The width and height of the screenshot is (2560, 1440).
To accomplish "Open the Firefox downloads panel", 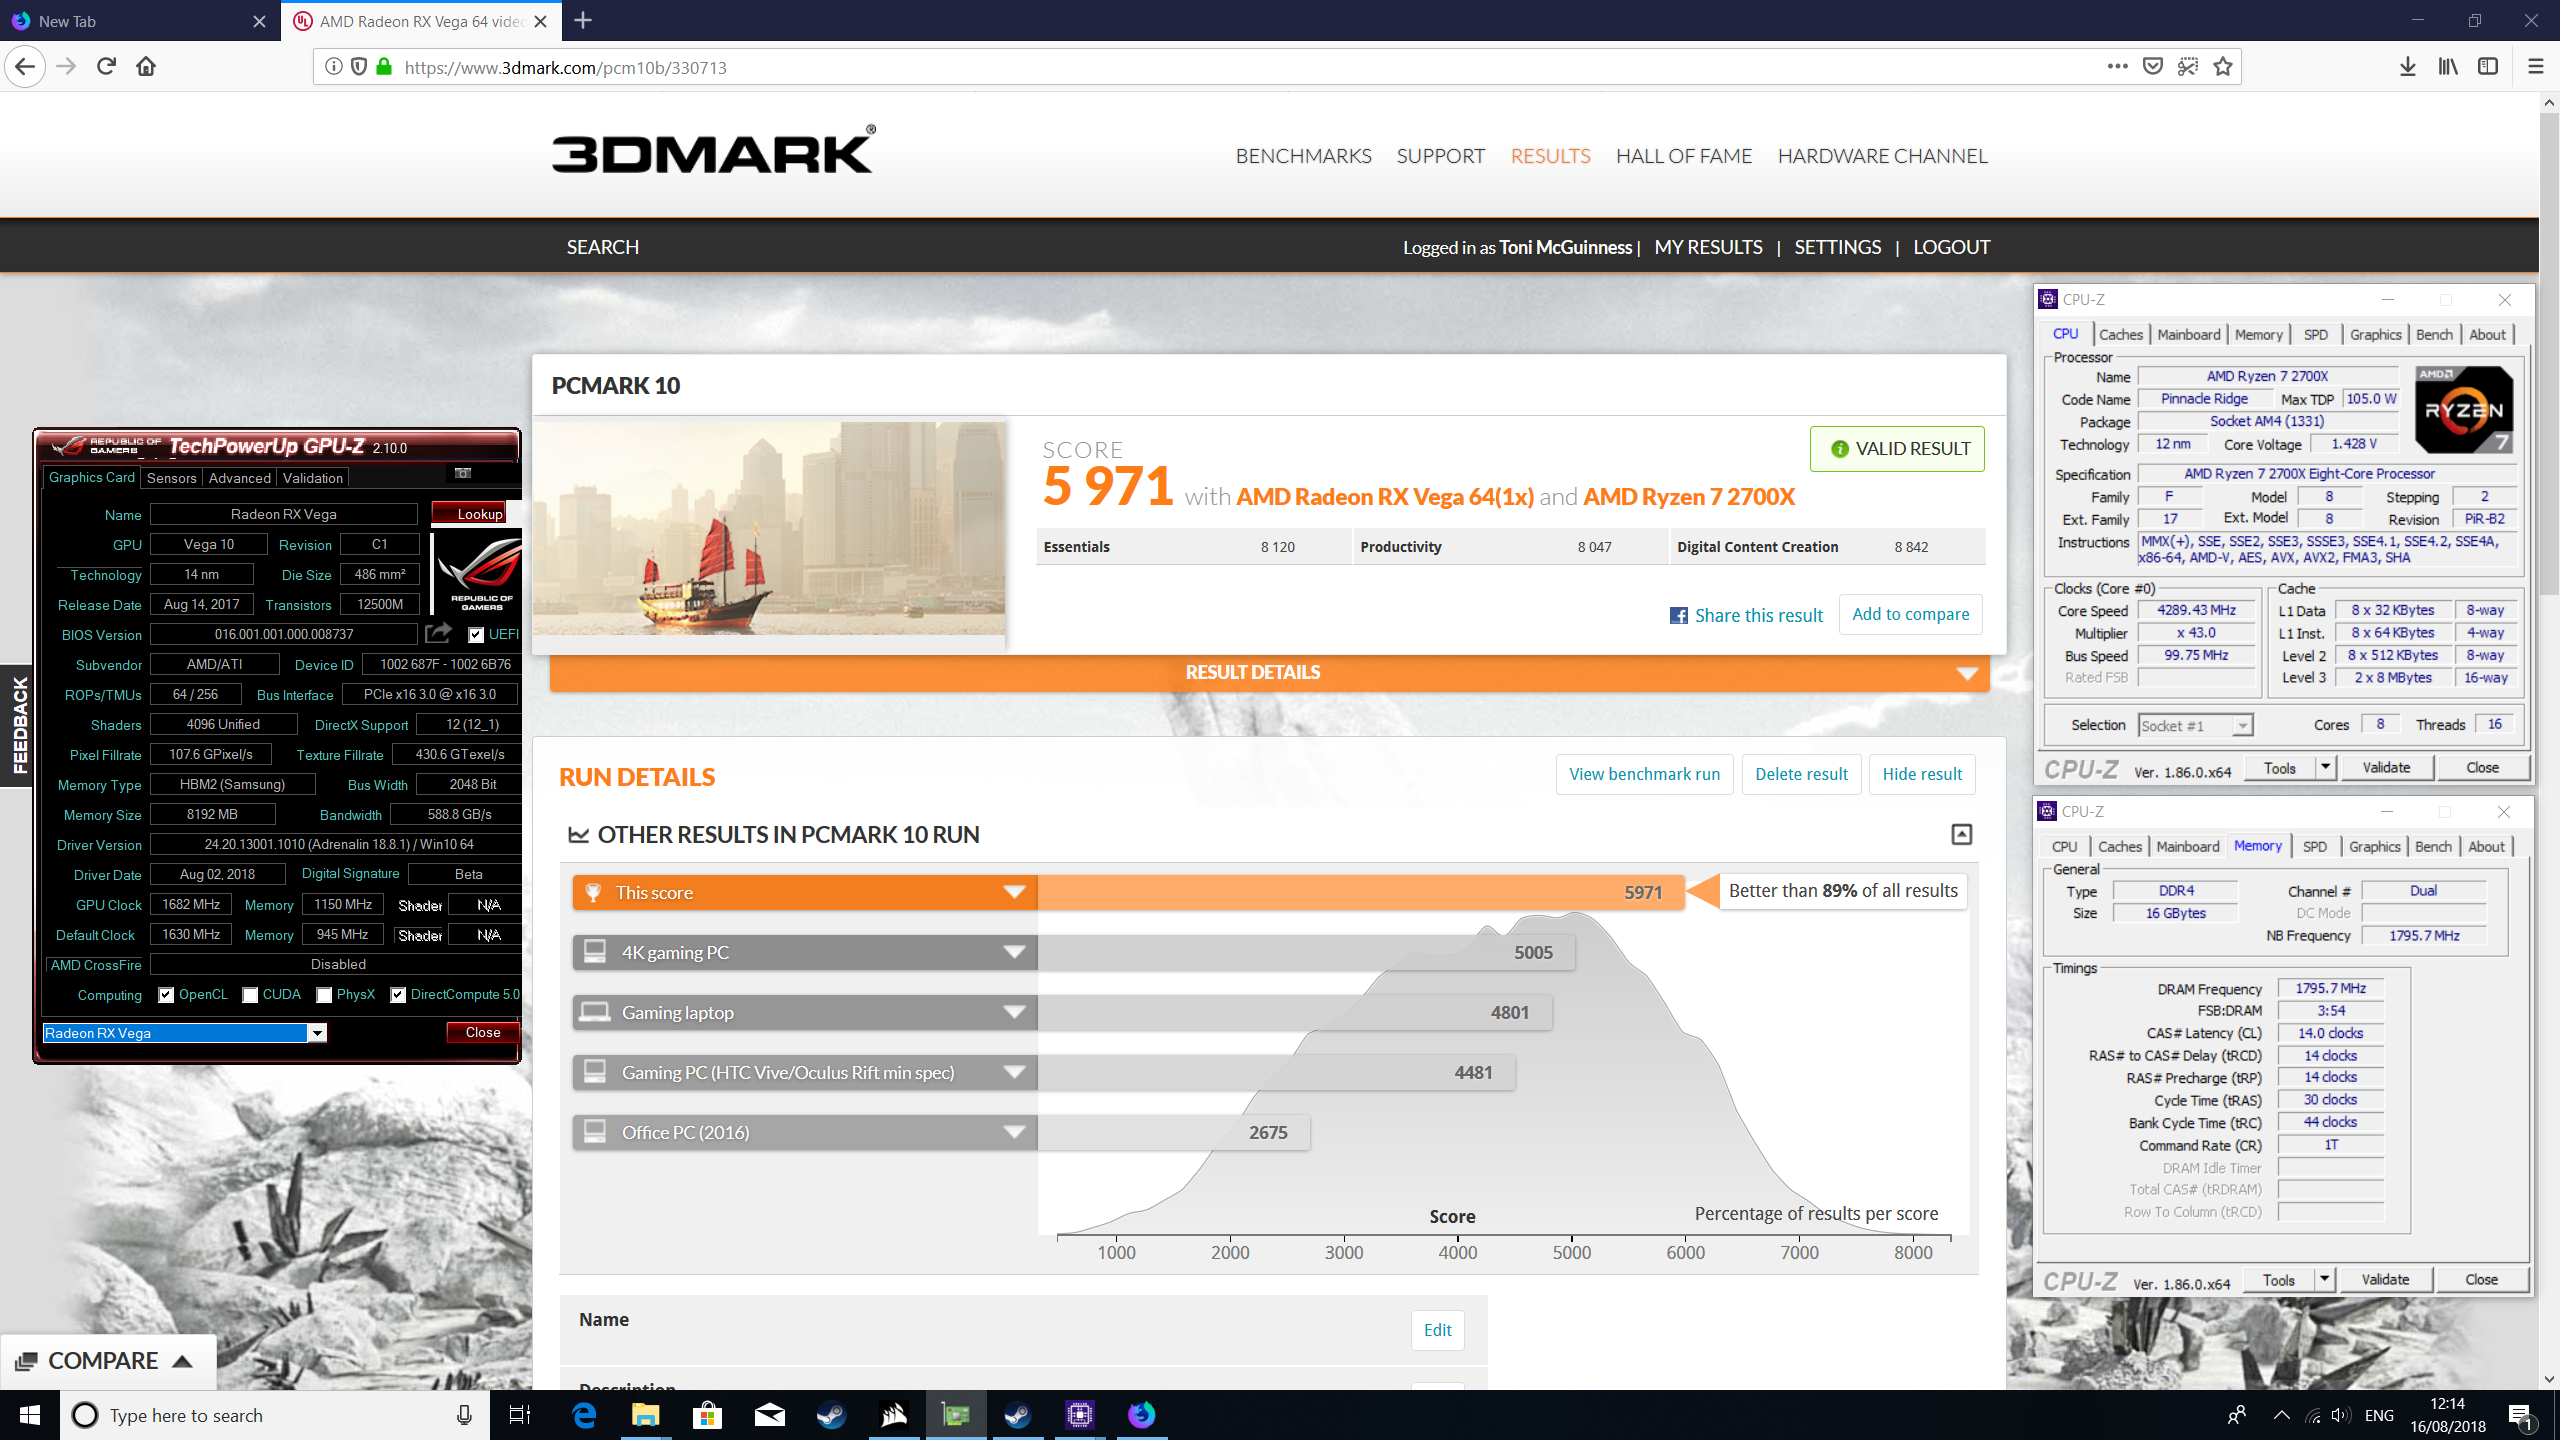I will (x=2408, y=67).
